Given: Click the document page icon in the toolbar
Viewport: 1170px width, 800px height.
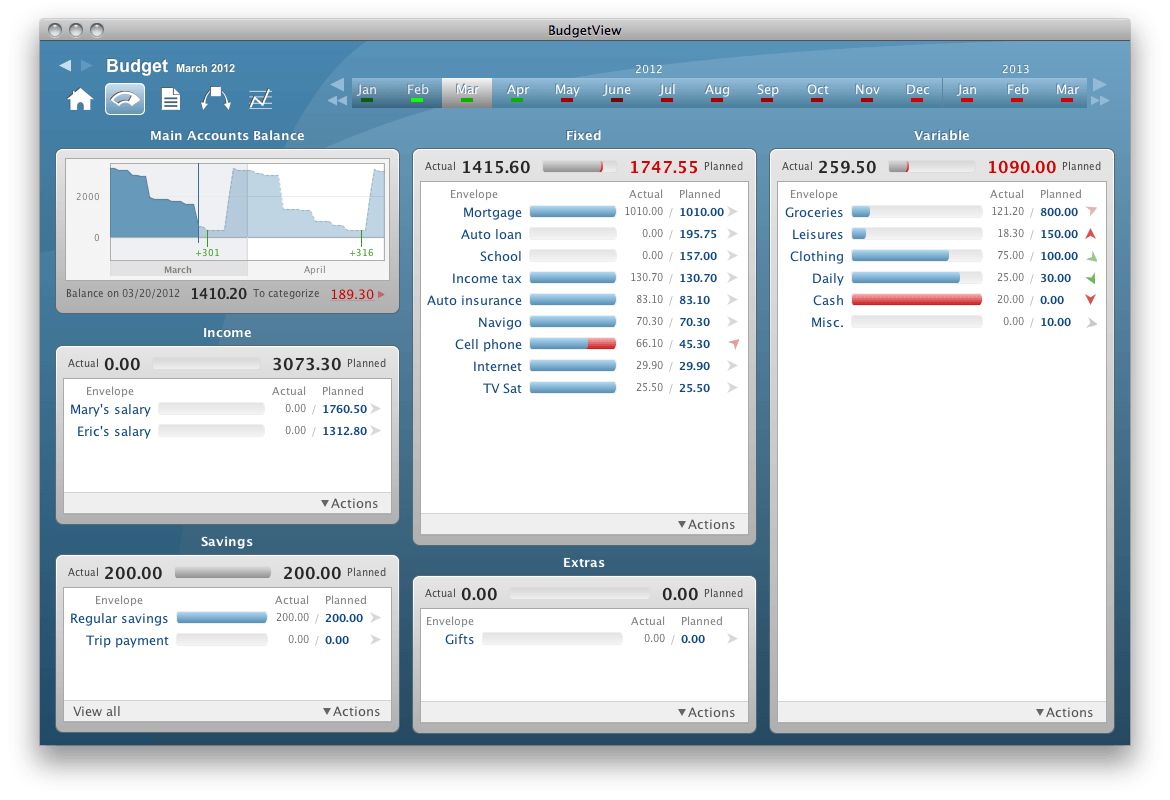Looking at the screenshot, I should point(170,98).
